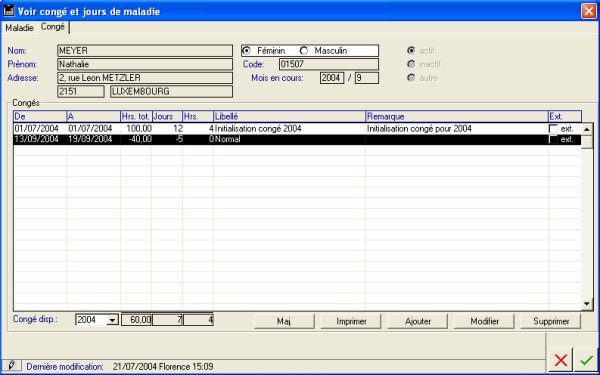600x375 pixels.
Task: Click the city field LUXEMBOURG
Action: click(x=171, y=91)
